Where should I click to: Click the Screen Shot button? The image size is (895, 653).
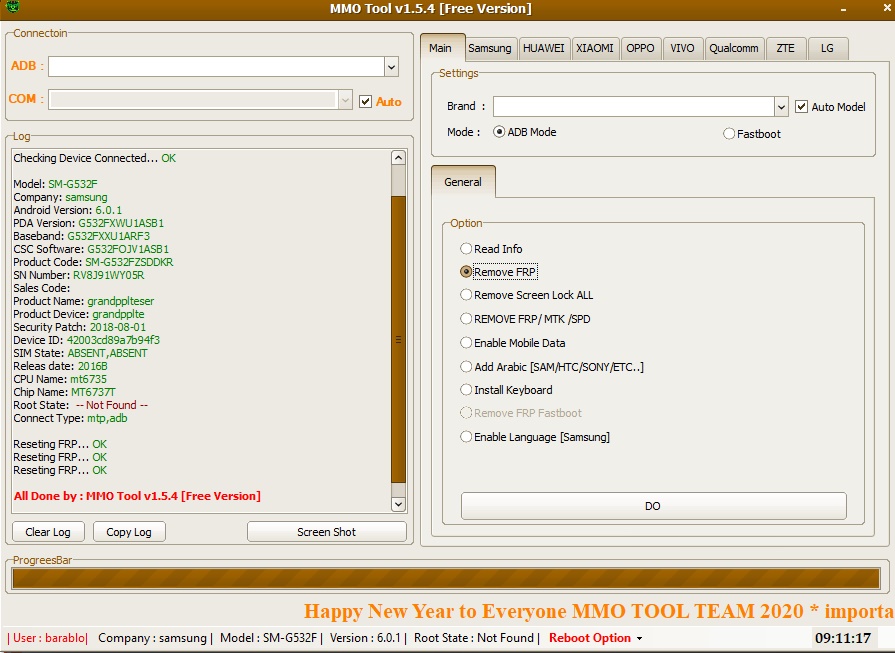pyautogui.click(x=326, y=532)
